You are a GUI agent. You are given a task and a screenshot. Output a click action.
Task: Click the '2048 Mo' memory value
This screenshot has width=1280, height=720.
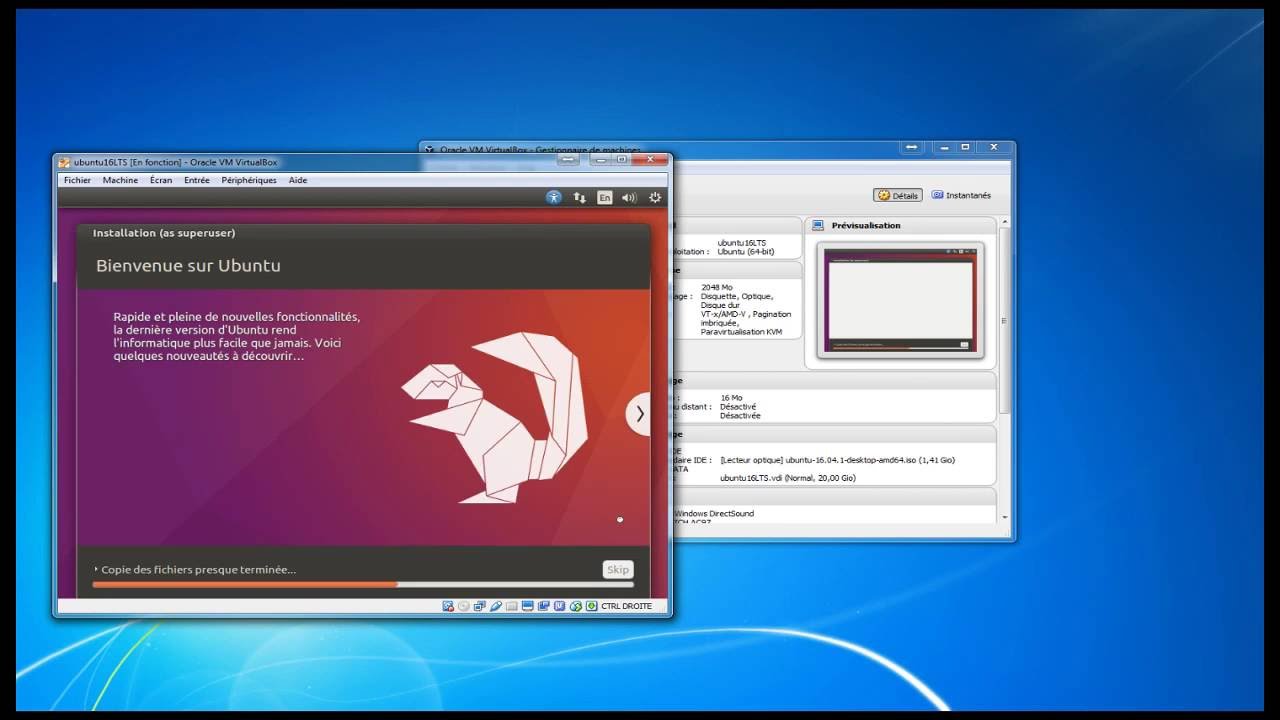(717, 287)
